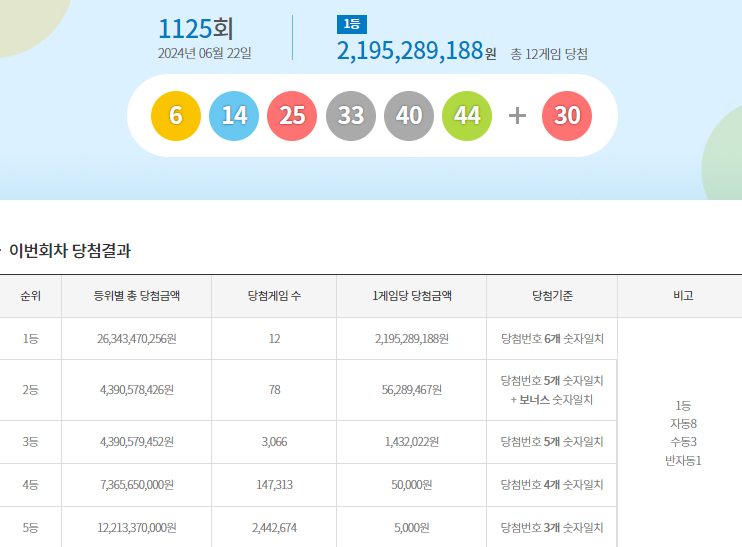Image resolution: width=742 pixels, height=547 pixels.
Task: Click the winning games count 2,442,674 cell
Action: point(274,528)
